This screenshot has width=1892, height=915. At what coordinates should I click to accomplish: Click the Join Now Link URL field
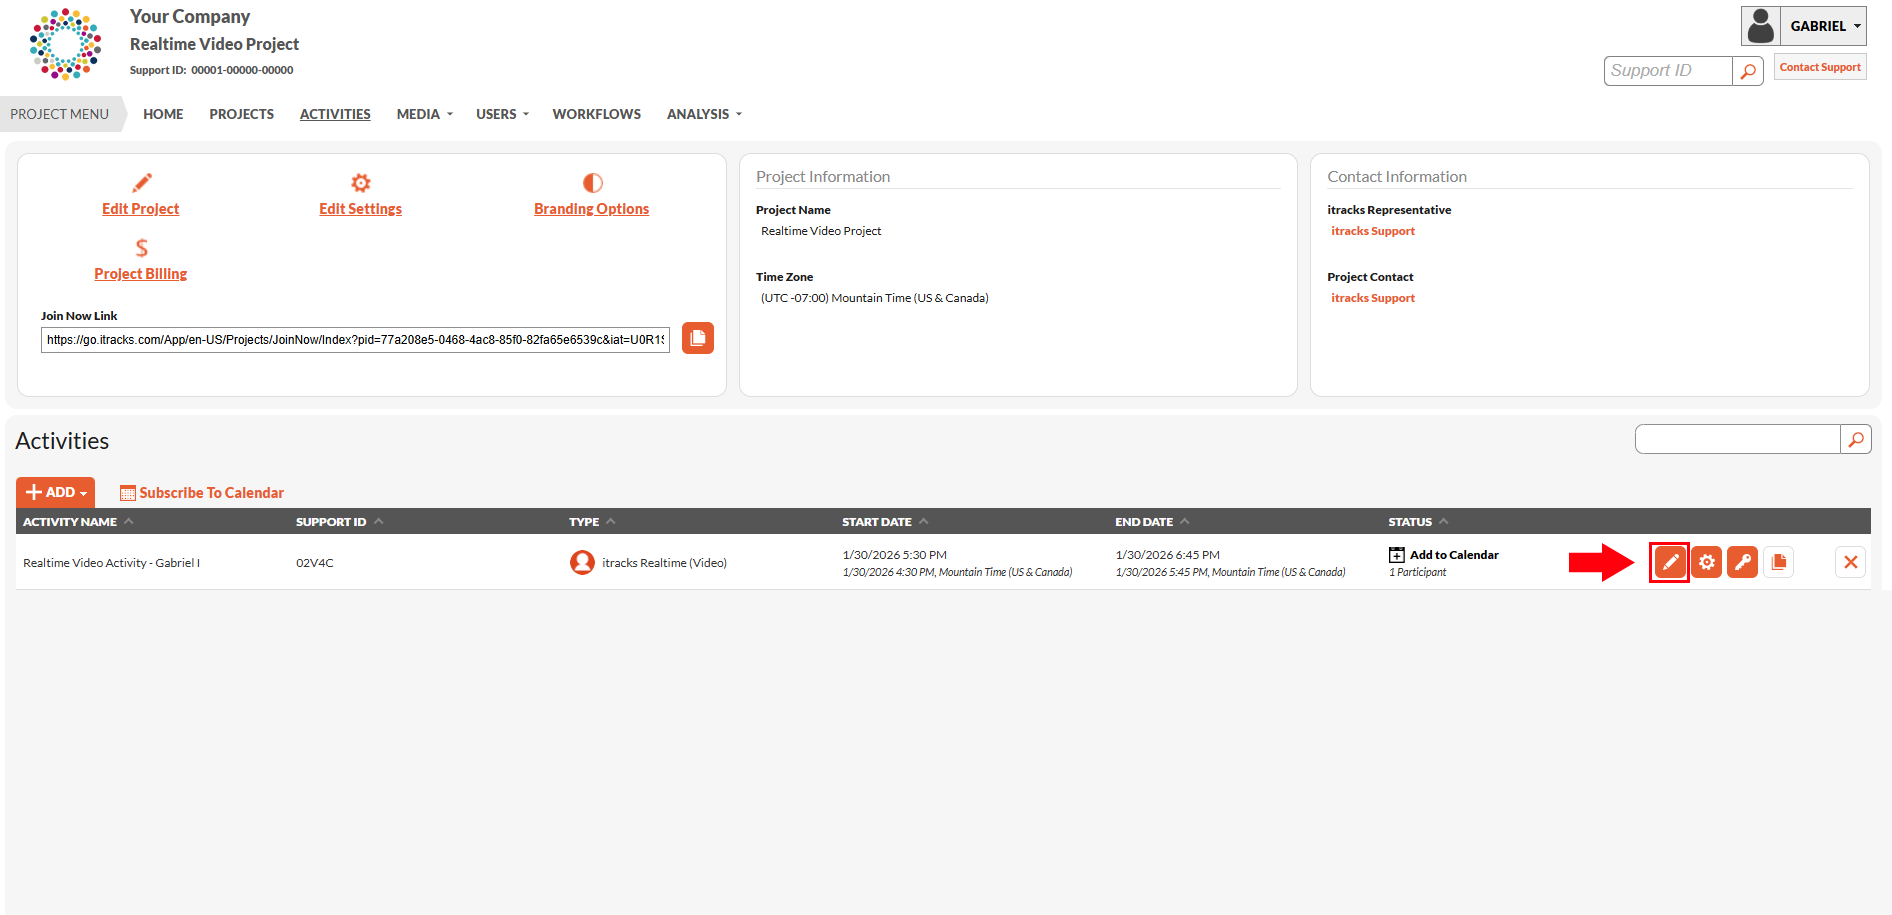356,339
